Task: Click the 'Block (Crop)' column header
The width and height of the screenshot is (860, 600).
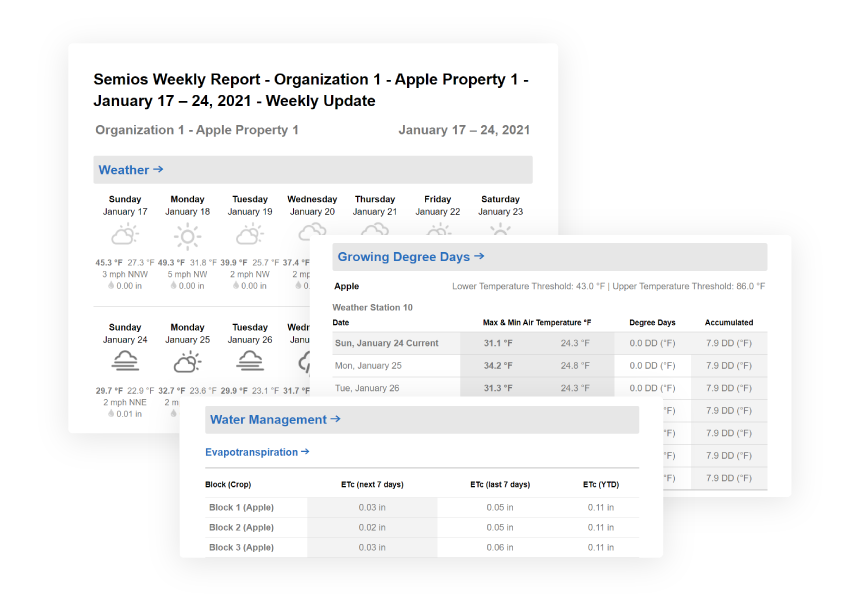Action: [x=228, y=485]
